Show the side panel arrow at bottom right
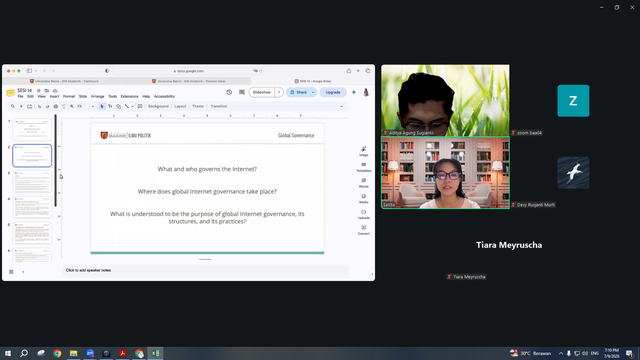 pos(372,274)
